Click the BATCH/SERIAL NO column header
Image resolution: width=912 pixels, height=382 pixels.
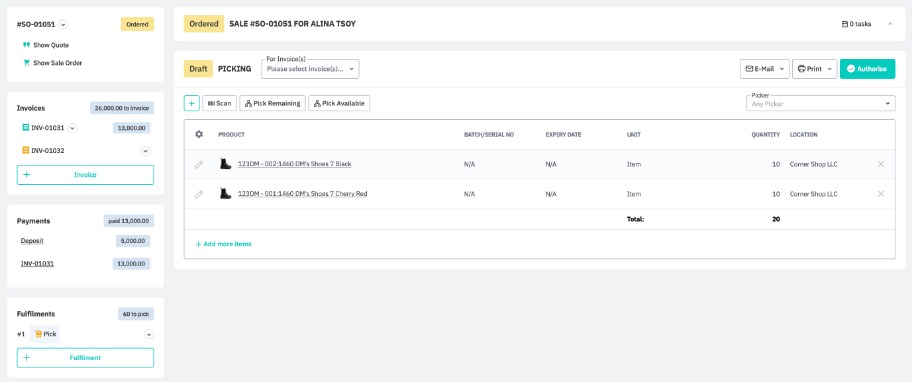pyautogui.click(x=489, y=135)
